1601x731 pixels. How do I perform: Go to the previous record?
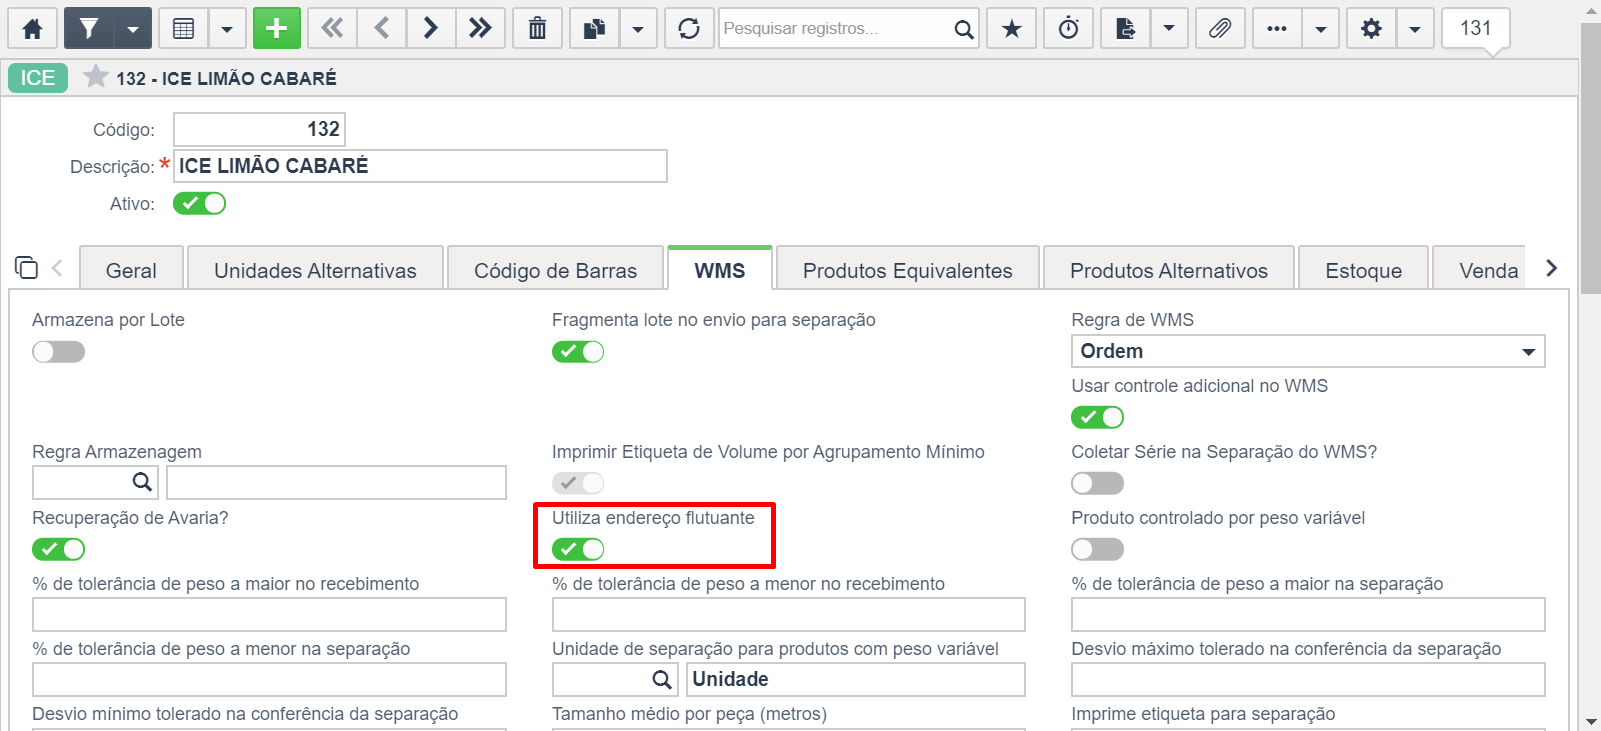[382, 28]
